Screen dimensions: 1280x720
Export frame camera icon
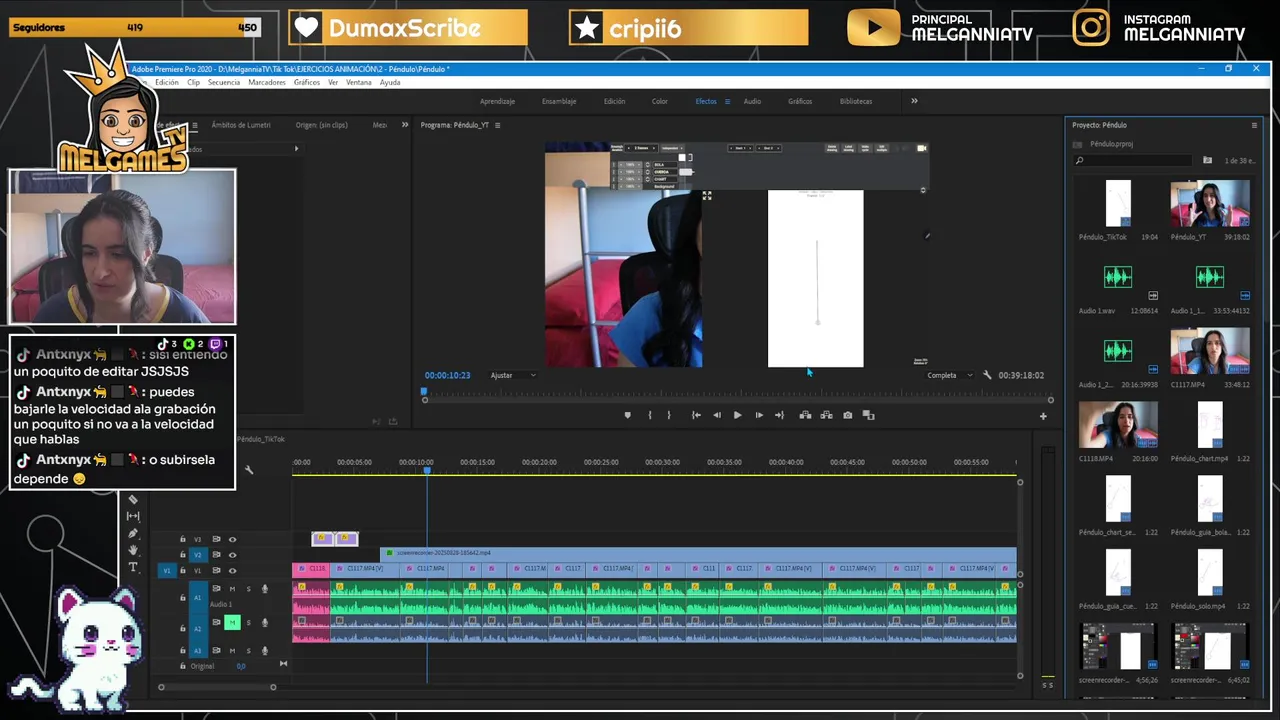[847, 415]
